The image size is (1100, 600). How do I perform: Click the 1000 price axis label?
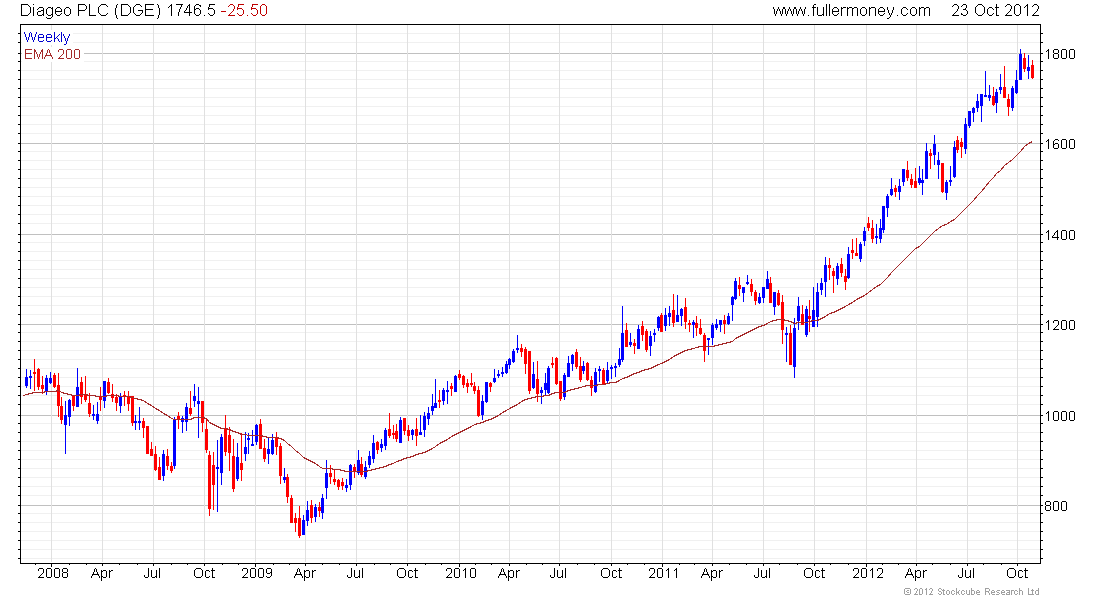(1060, 415)
